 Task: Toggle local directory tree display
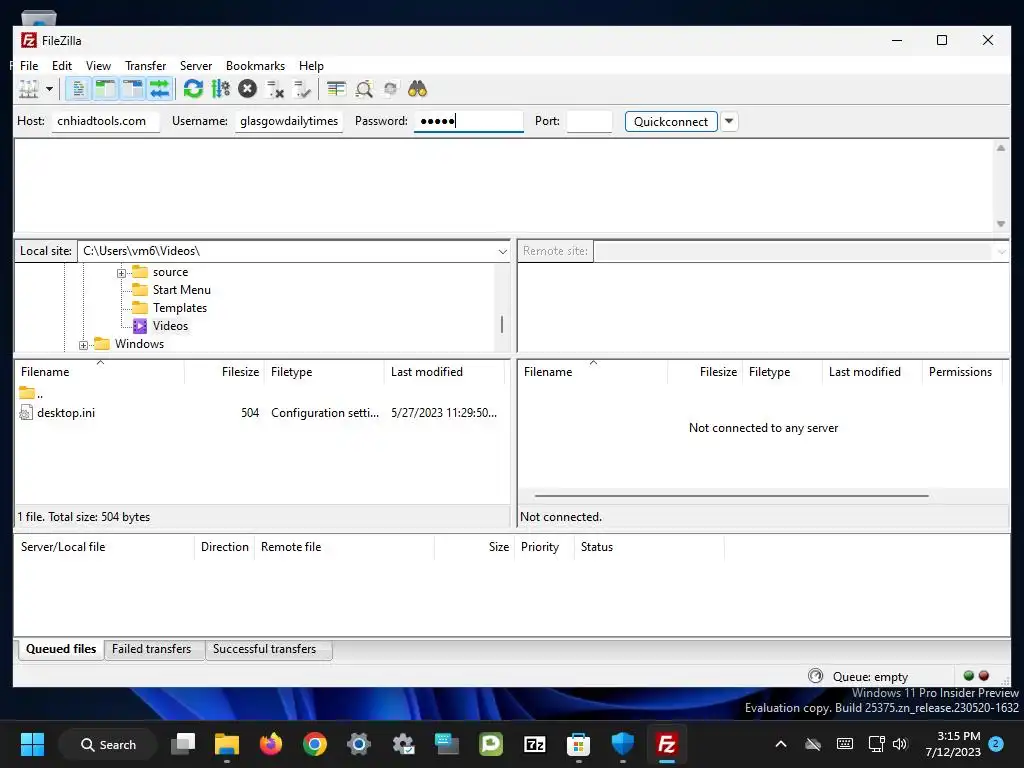[x=105, y=89]
